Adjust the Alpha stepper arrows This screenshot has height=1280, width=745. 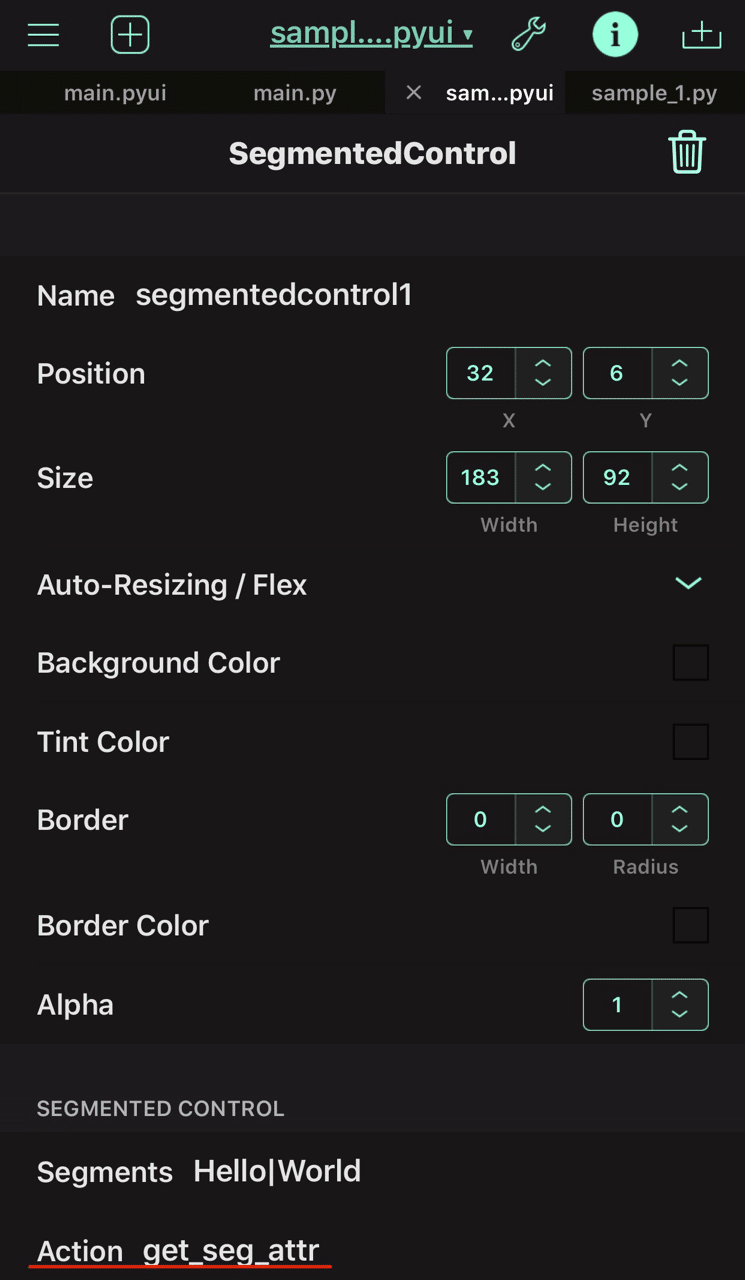[x=680, y=1005]
